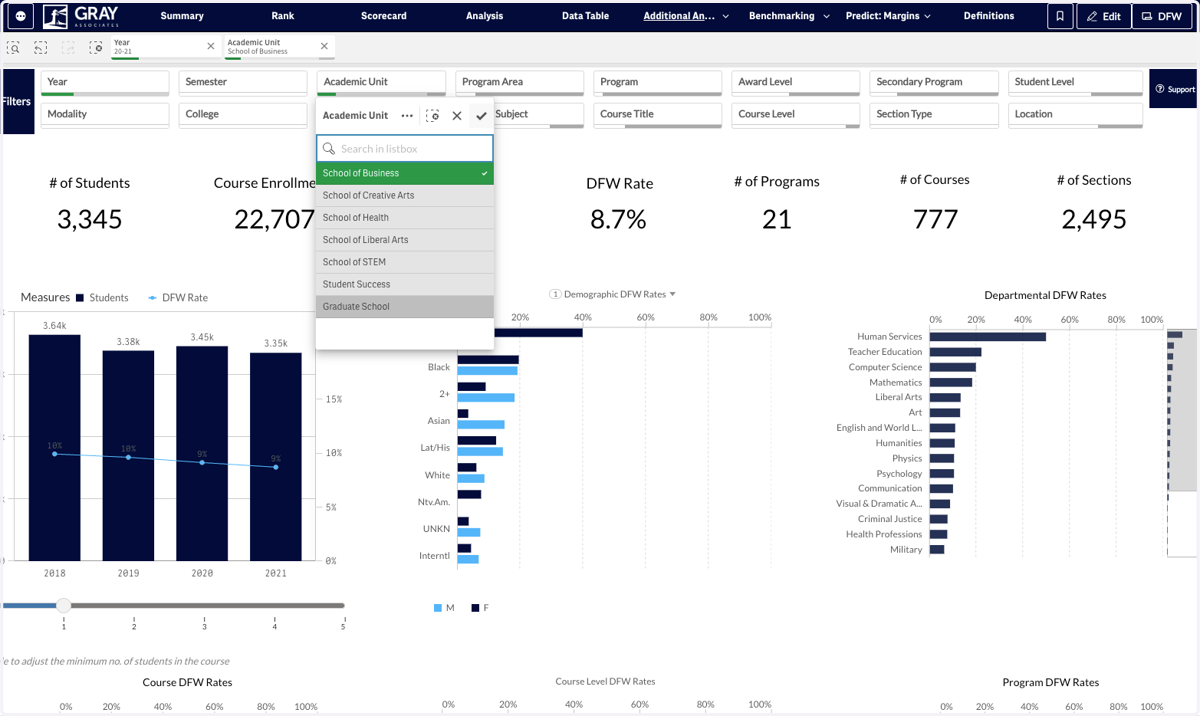Screen dimensions: 1200x716
Task: Open the smart search selection tool
Action: pos(14,47)
